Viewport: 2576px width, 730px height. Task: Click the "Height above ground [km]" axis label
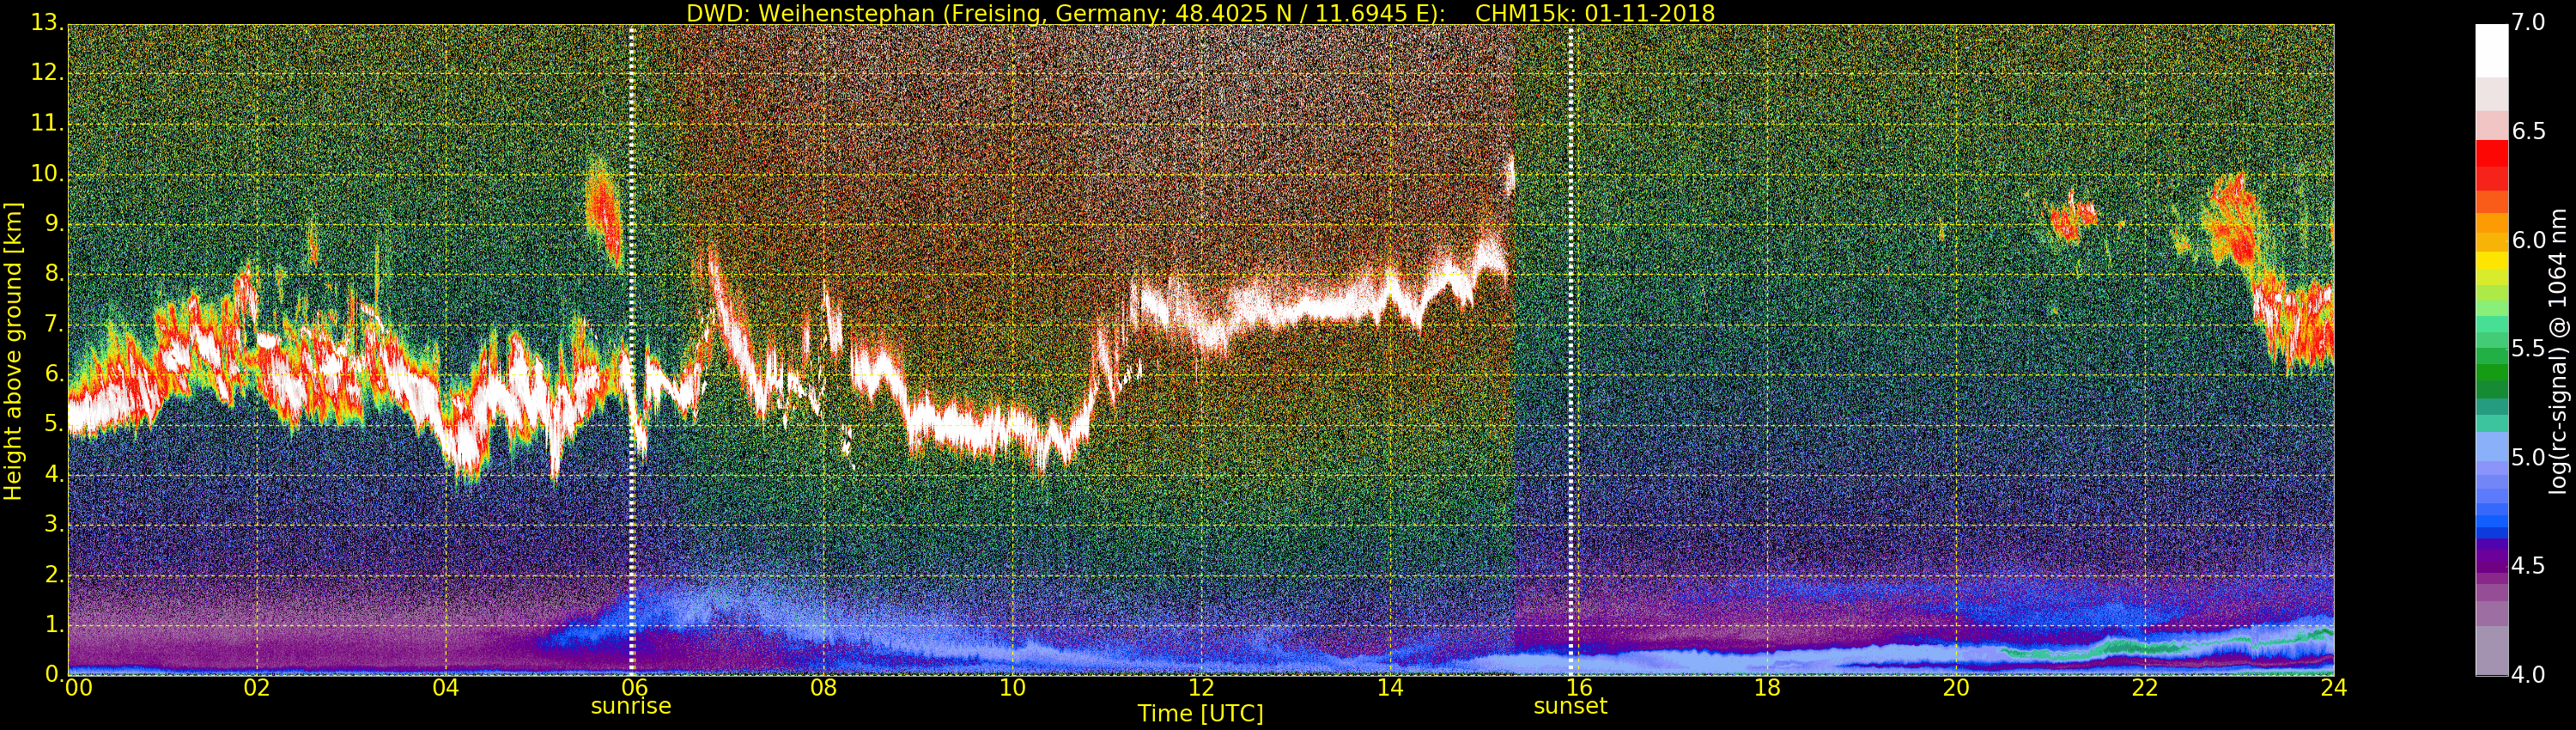13,351
